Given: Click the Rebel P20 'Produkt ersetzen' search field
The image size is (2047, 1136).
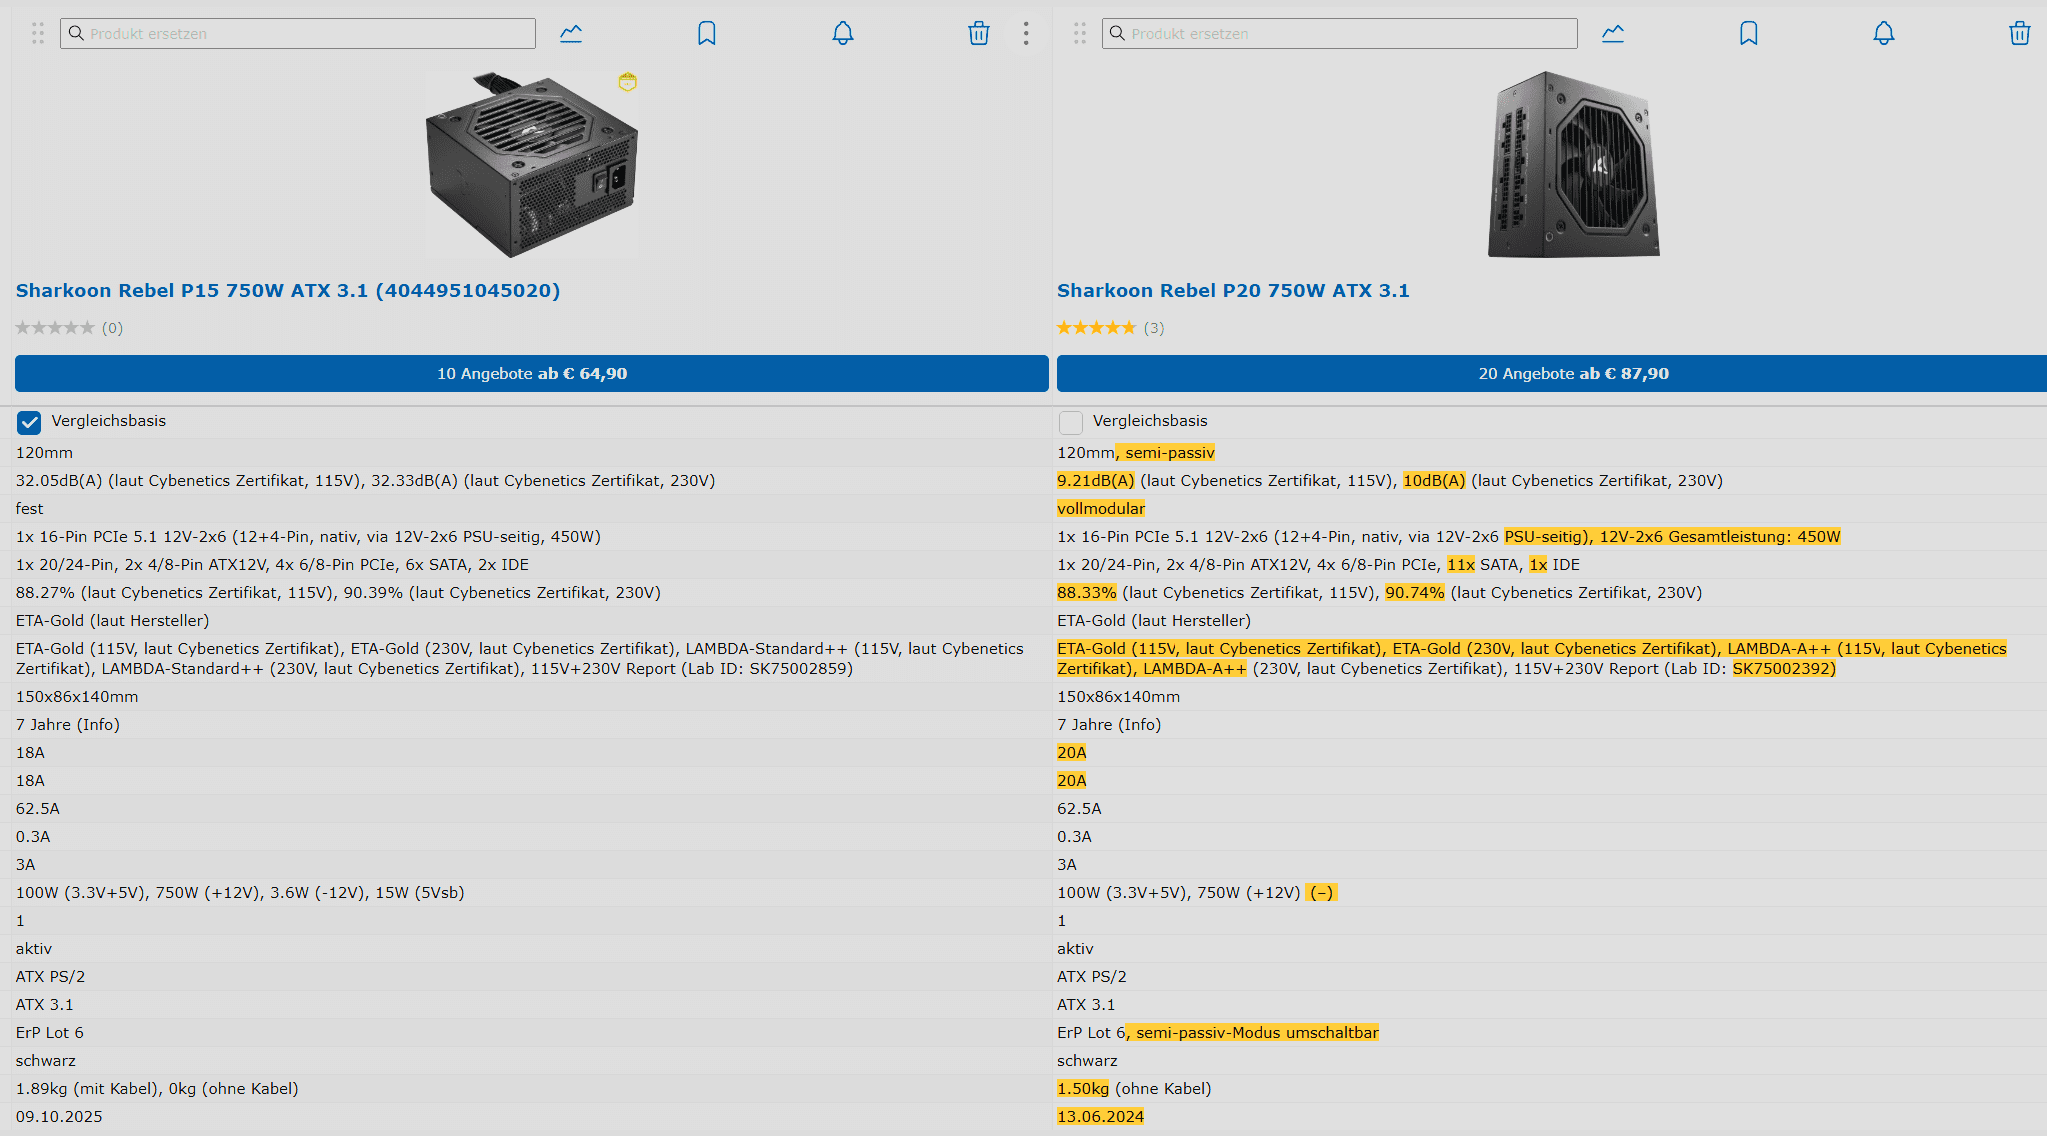Looking at the screenshot, I should click(x=1350, y=34).
